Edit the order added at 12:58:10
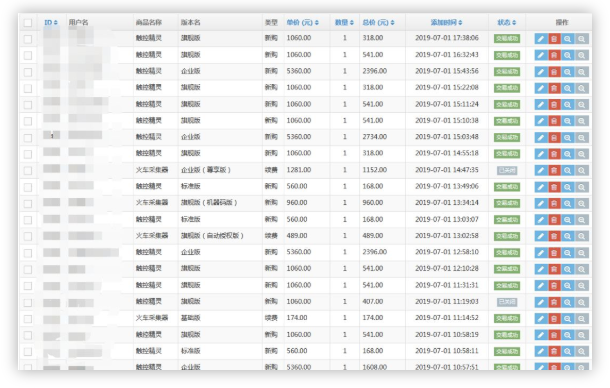Image resolution: width=610 pixels, height=388 pixels. [x=541, y=253]
